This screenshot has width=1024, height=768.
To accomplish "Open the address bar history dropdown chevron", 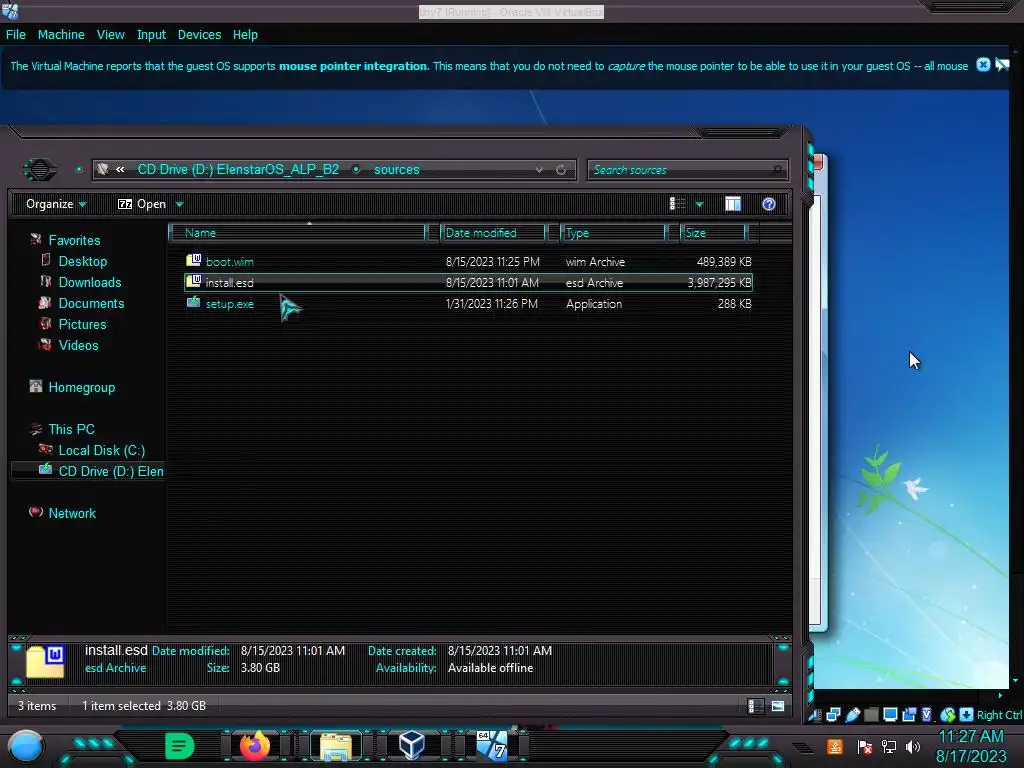I will click(x=539, y=170).
